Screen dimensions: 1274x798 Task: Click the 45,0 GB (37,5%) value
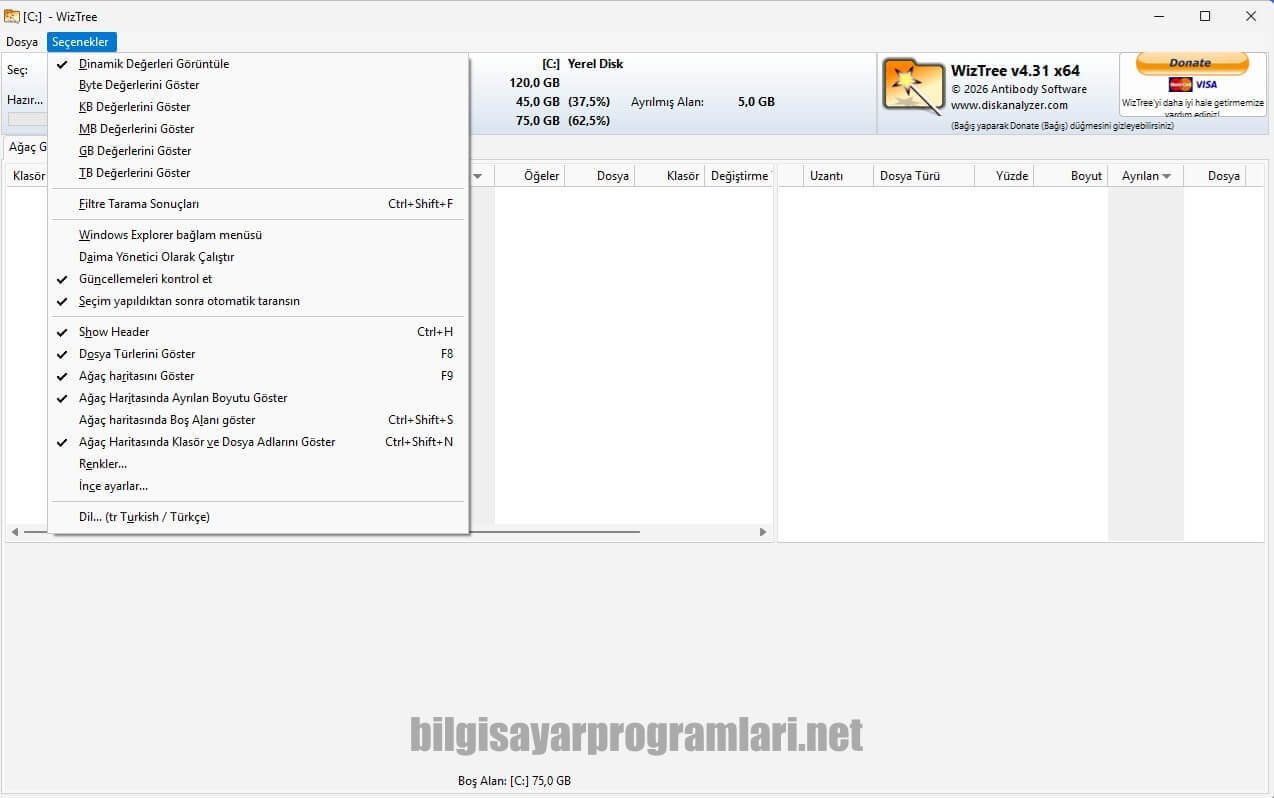(x=563, y=102)
